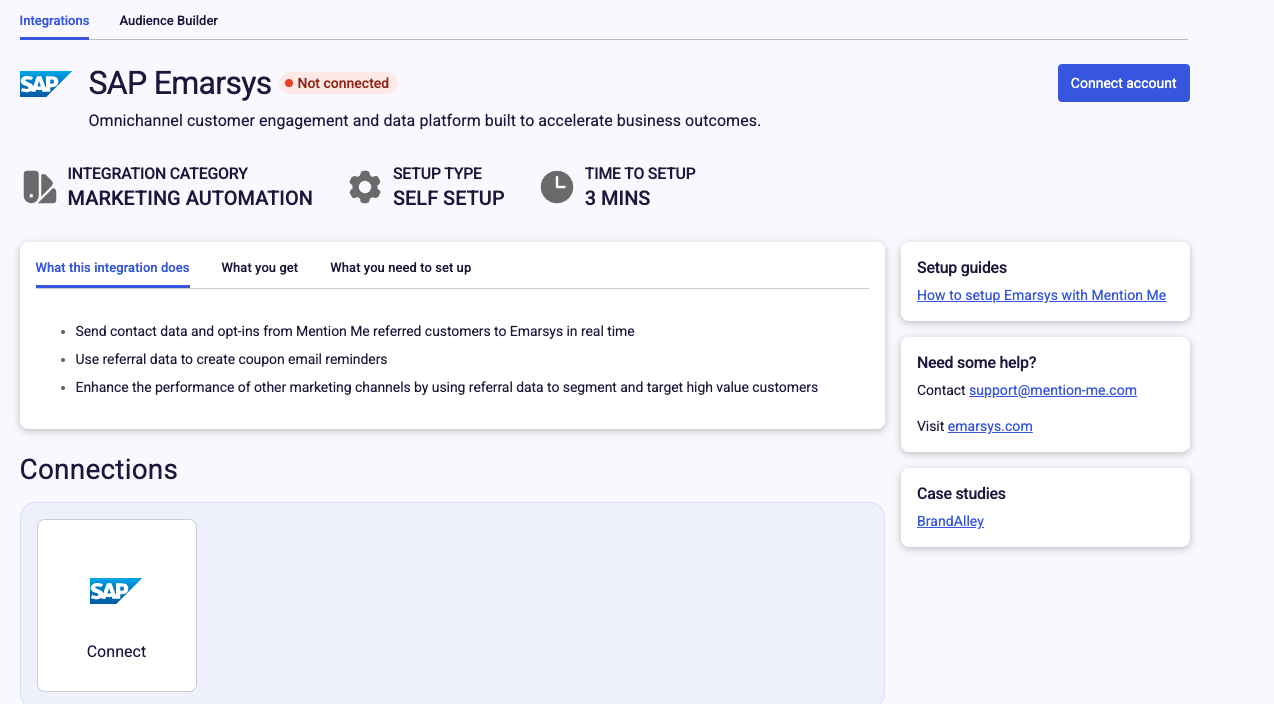Click the SAP Emarsys page title

(x=180, y=83)
